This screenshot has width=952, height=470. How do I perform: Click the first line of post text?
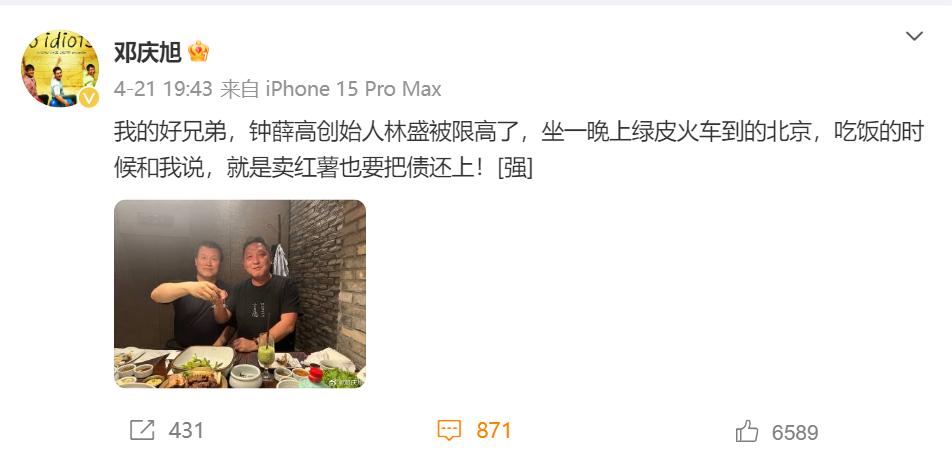click(x=519, y=132)
